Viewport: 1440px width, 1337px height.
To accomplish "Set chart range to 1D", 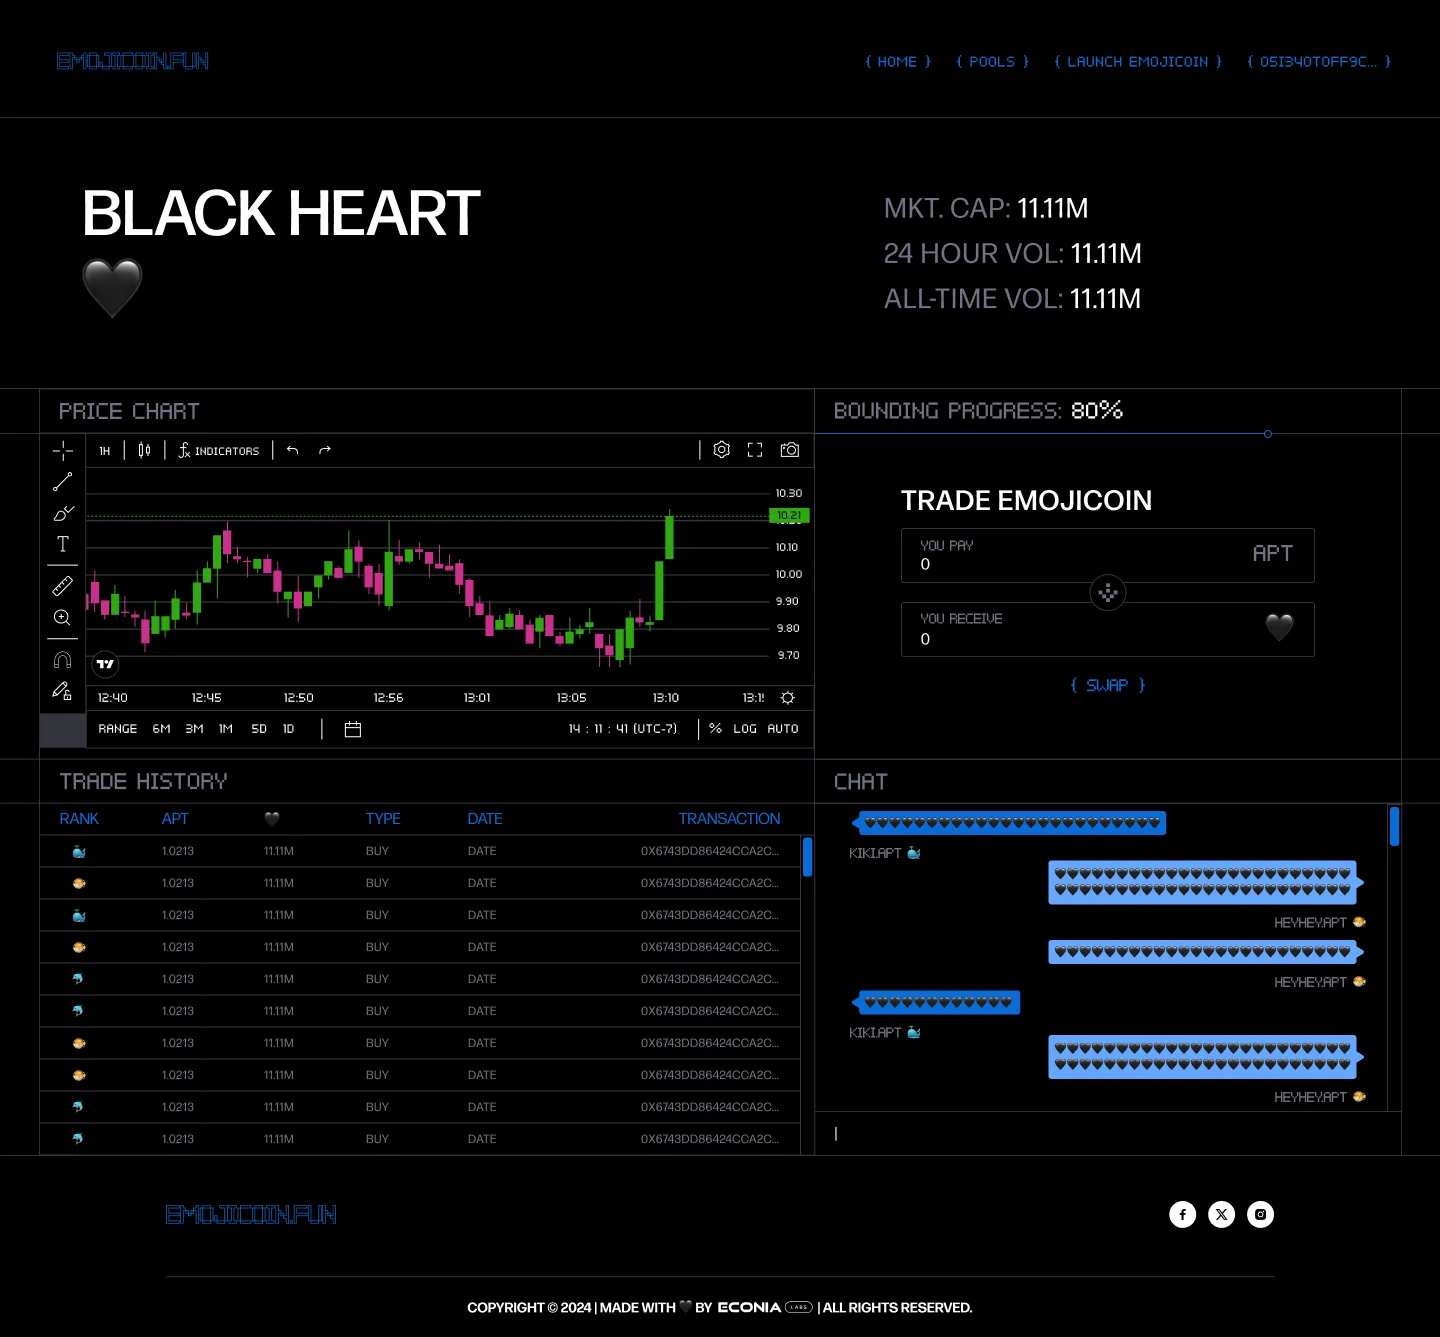I will [289, 729].
